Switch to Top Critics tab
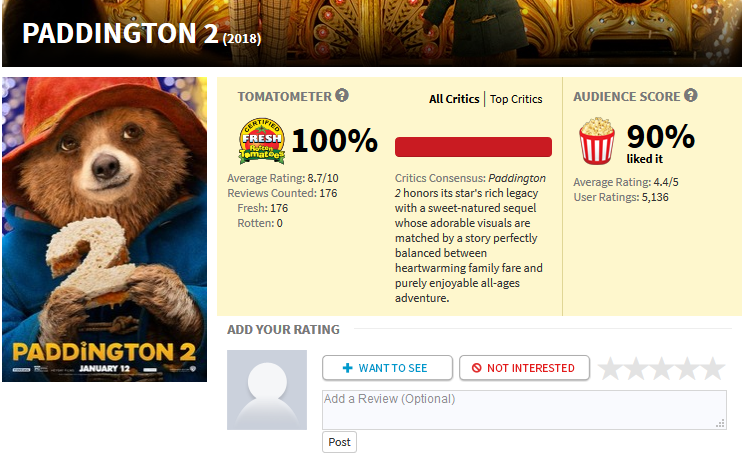Image resolution: width=756 pixels, height=459 pixels. pyautogui.click(x=516, y=99)
